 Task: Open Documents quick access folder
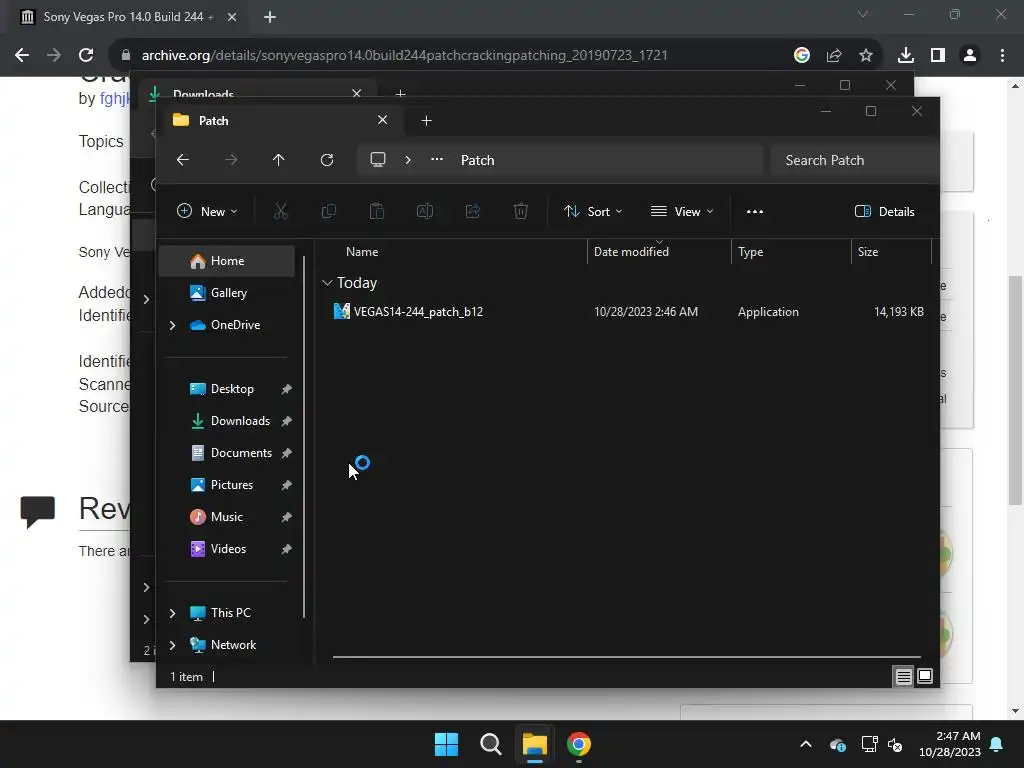[x=227, y=453]
